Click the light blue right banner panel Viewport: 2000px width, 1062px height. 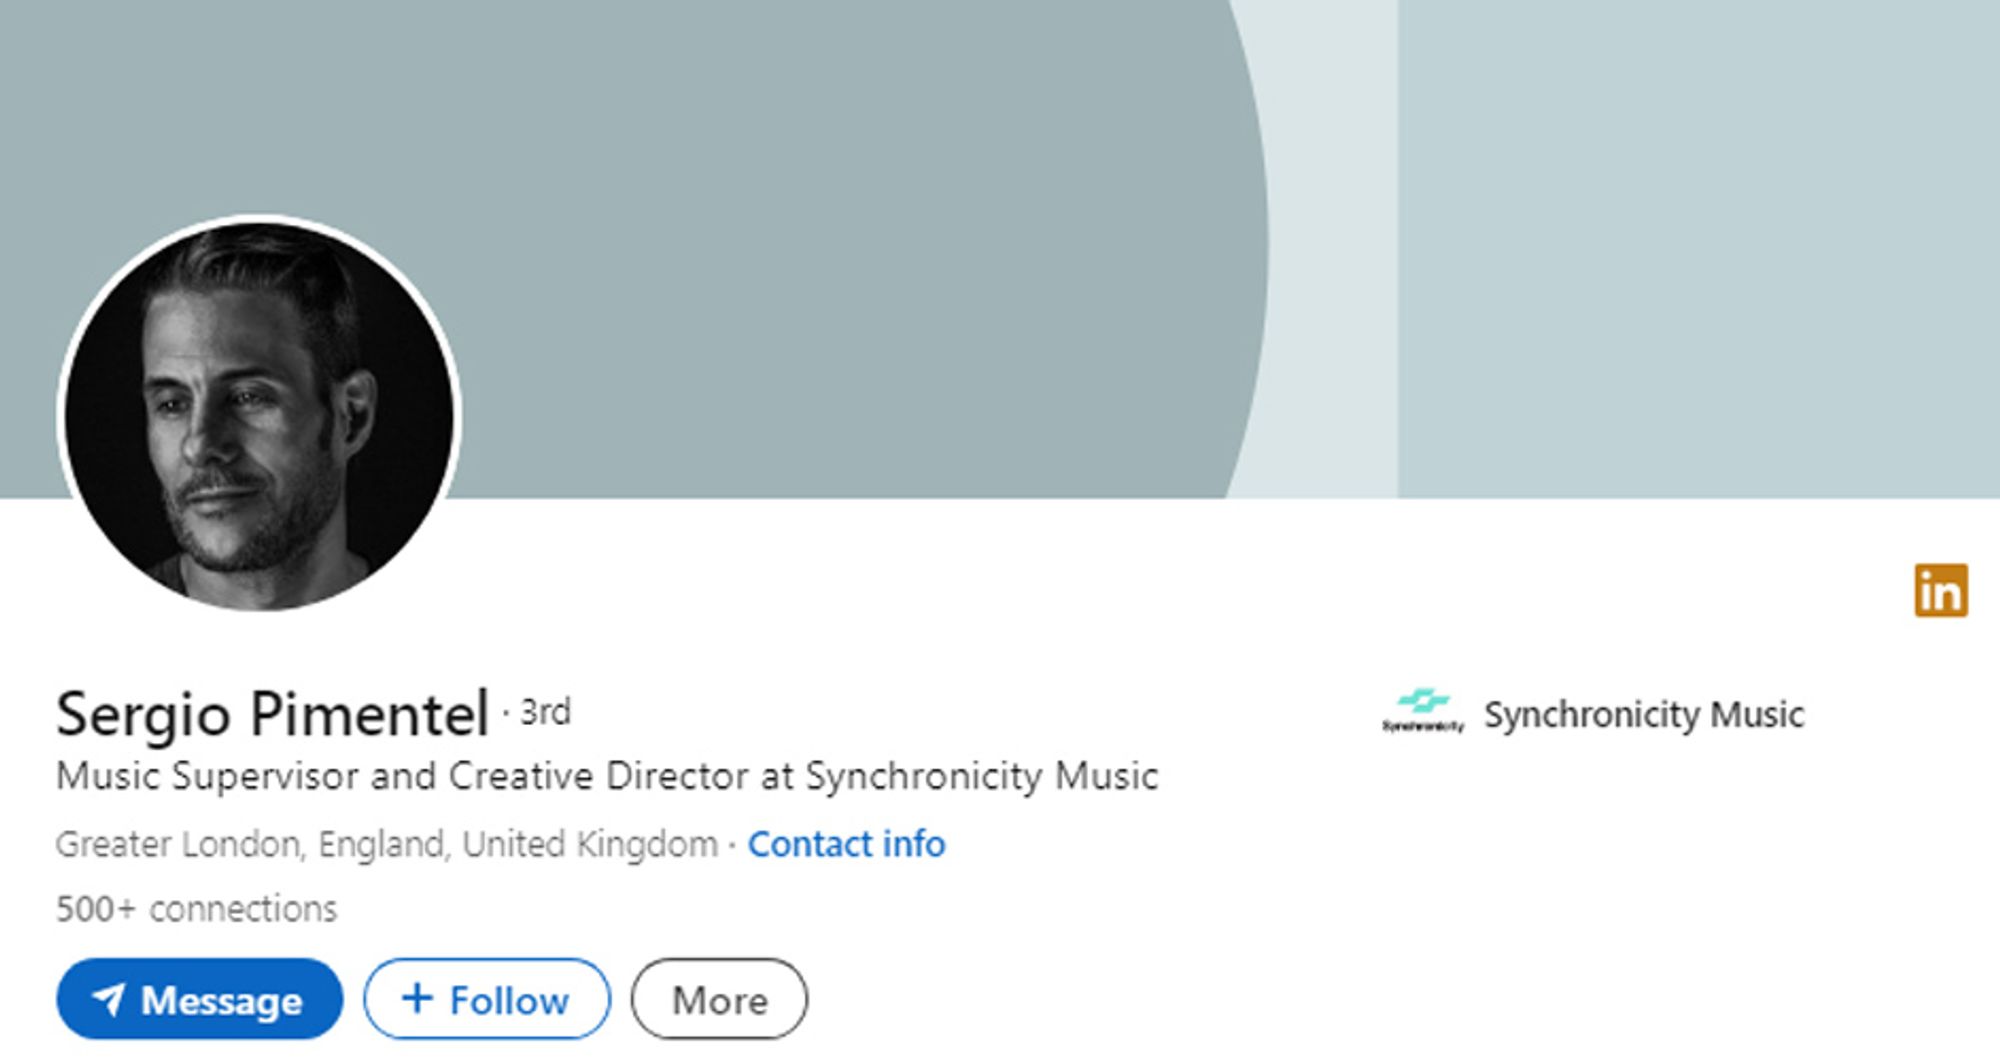[x=1699, y=249]
